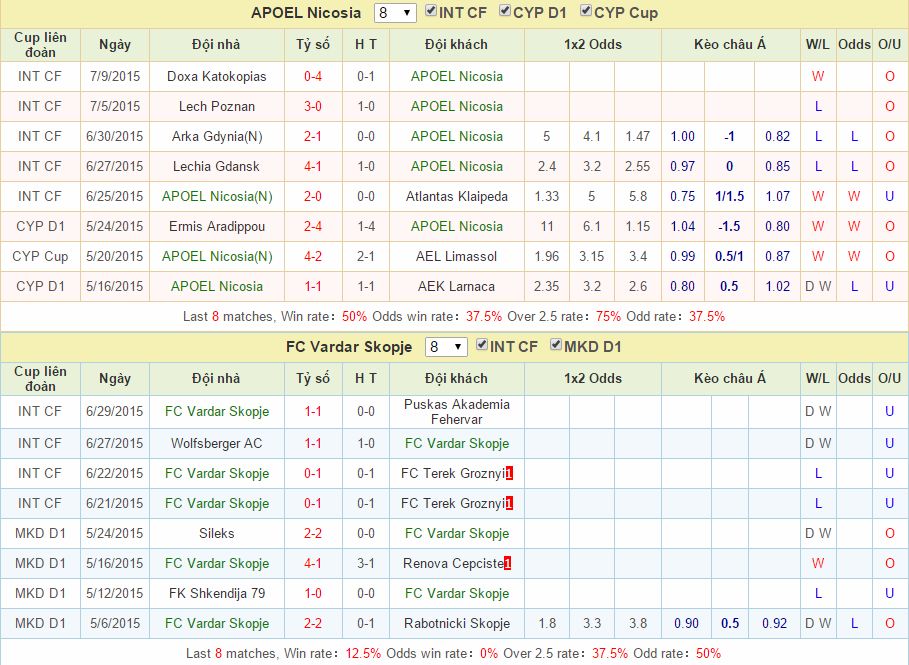Click the 4-2 score against AEL Limassol

tap(313, 256)
